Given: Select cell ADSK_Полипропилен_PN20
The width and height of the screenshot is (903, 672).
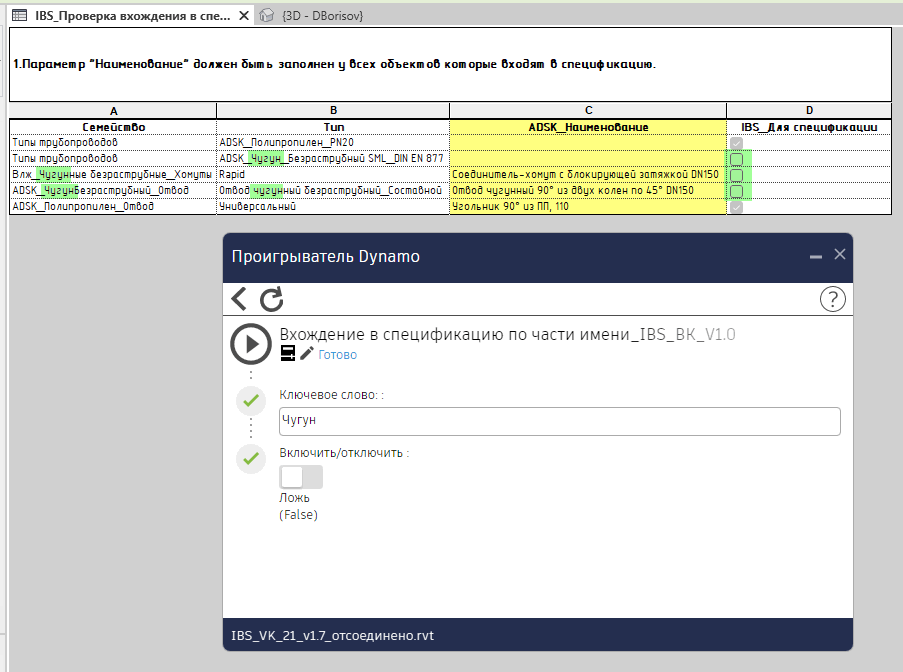Looking at the screenshot, I should pos(333,143).
